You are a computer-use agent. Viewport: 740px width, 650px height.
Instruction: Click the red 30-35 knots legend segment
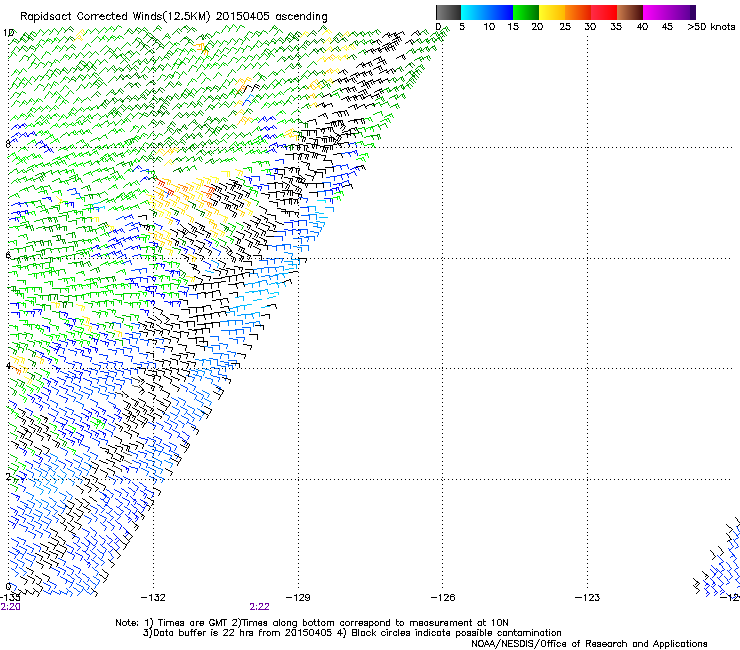pyautogui.click(x=604, y=12)
